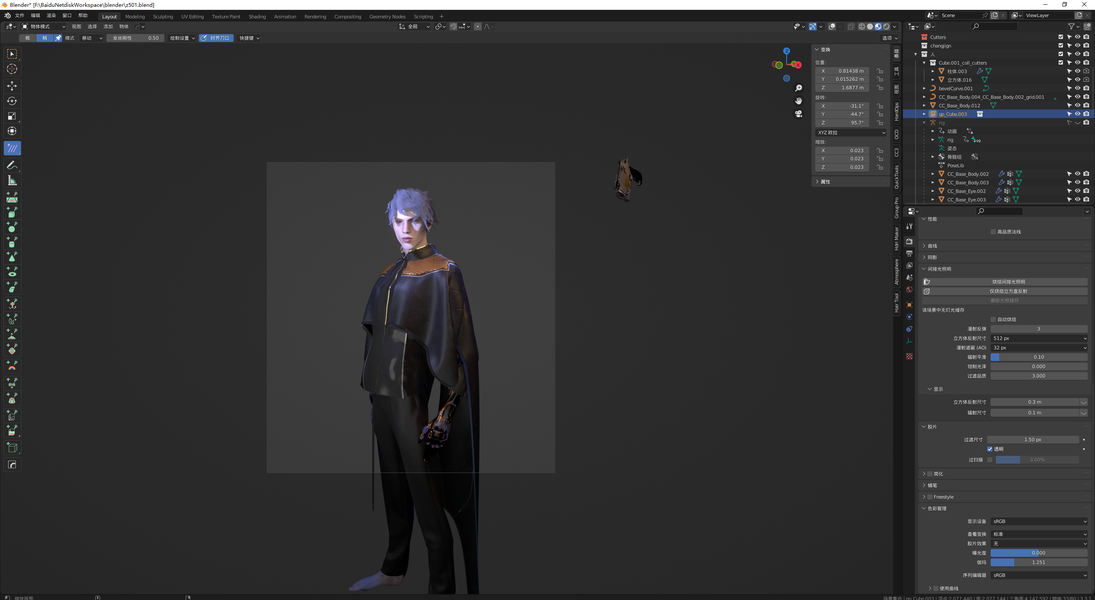
Task: Click the 烘焙间接光照明 button
Action: (1004, 281)
